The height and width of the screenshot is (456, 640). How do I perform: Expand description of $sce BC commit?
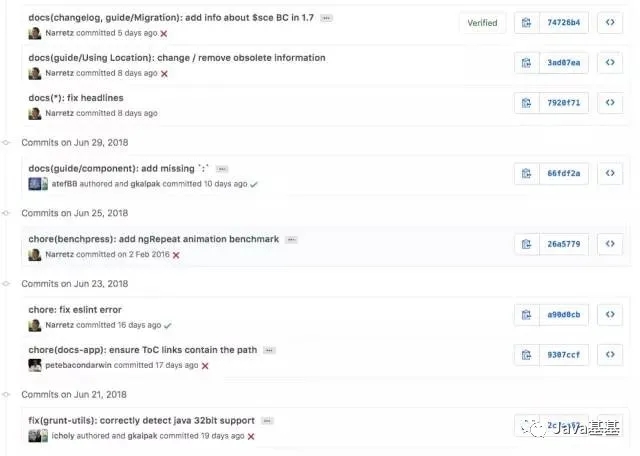pyautogui.click(x=327, y=18)
